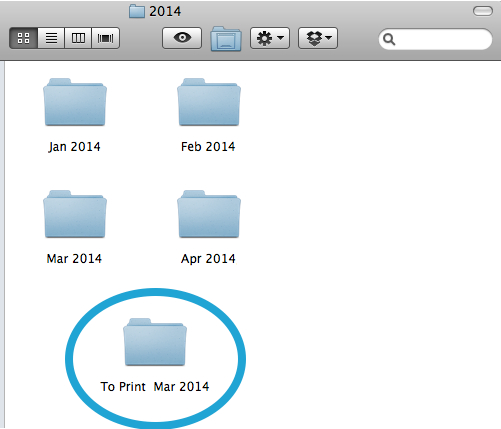This screenshot has width=501, height=429.
Task: Click the toolbar toggle pill button
Action: (x=483, y=11)
